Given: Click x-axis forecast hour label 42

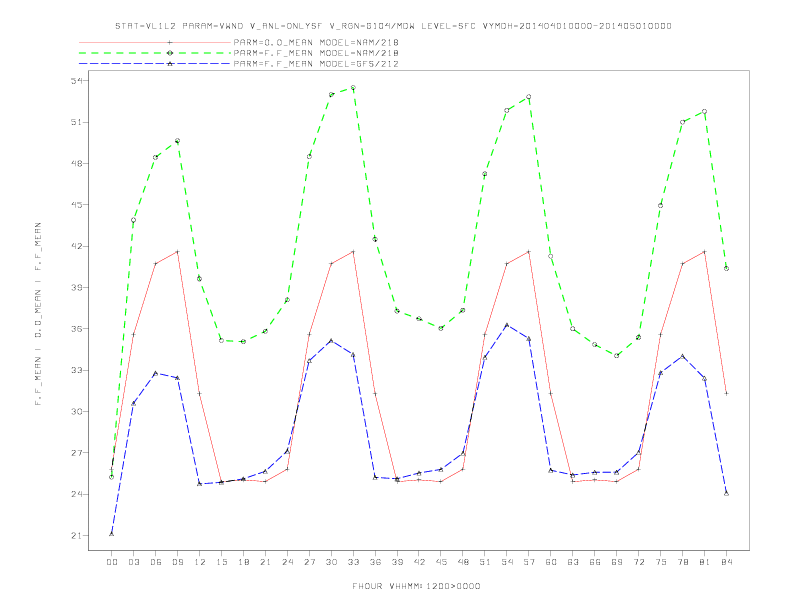Looking at the screenshot, I should click(419, 562).
